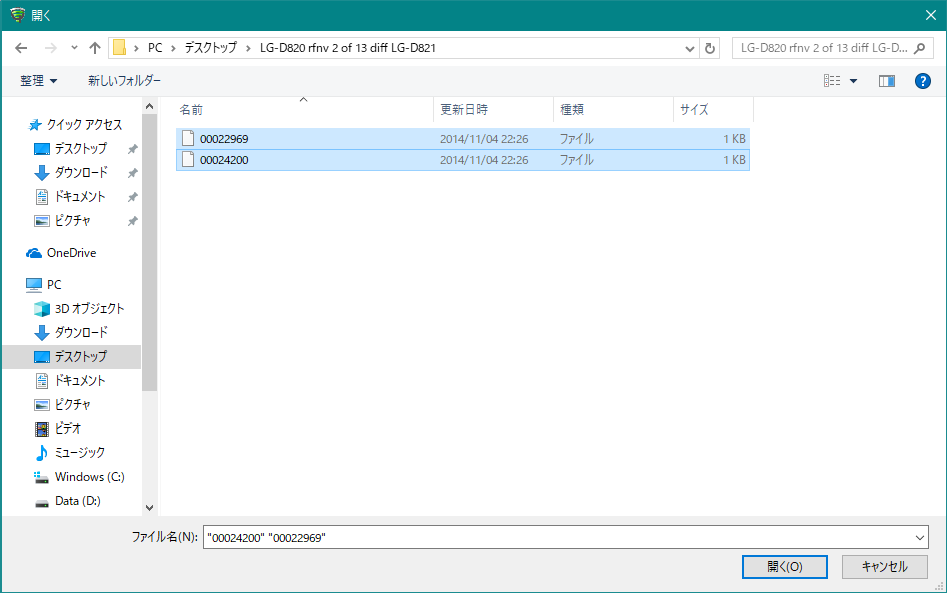Open ドキュメント under PC

coord(80,380)
